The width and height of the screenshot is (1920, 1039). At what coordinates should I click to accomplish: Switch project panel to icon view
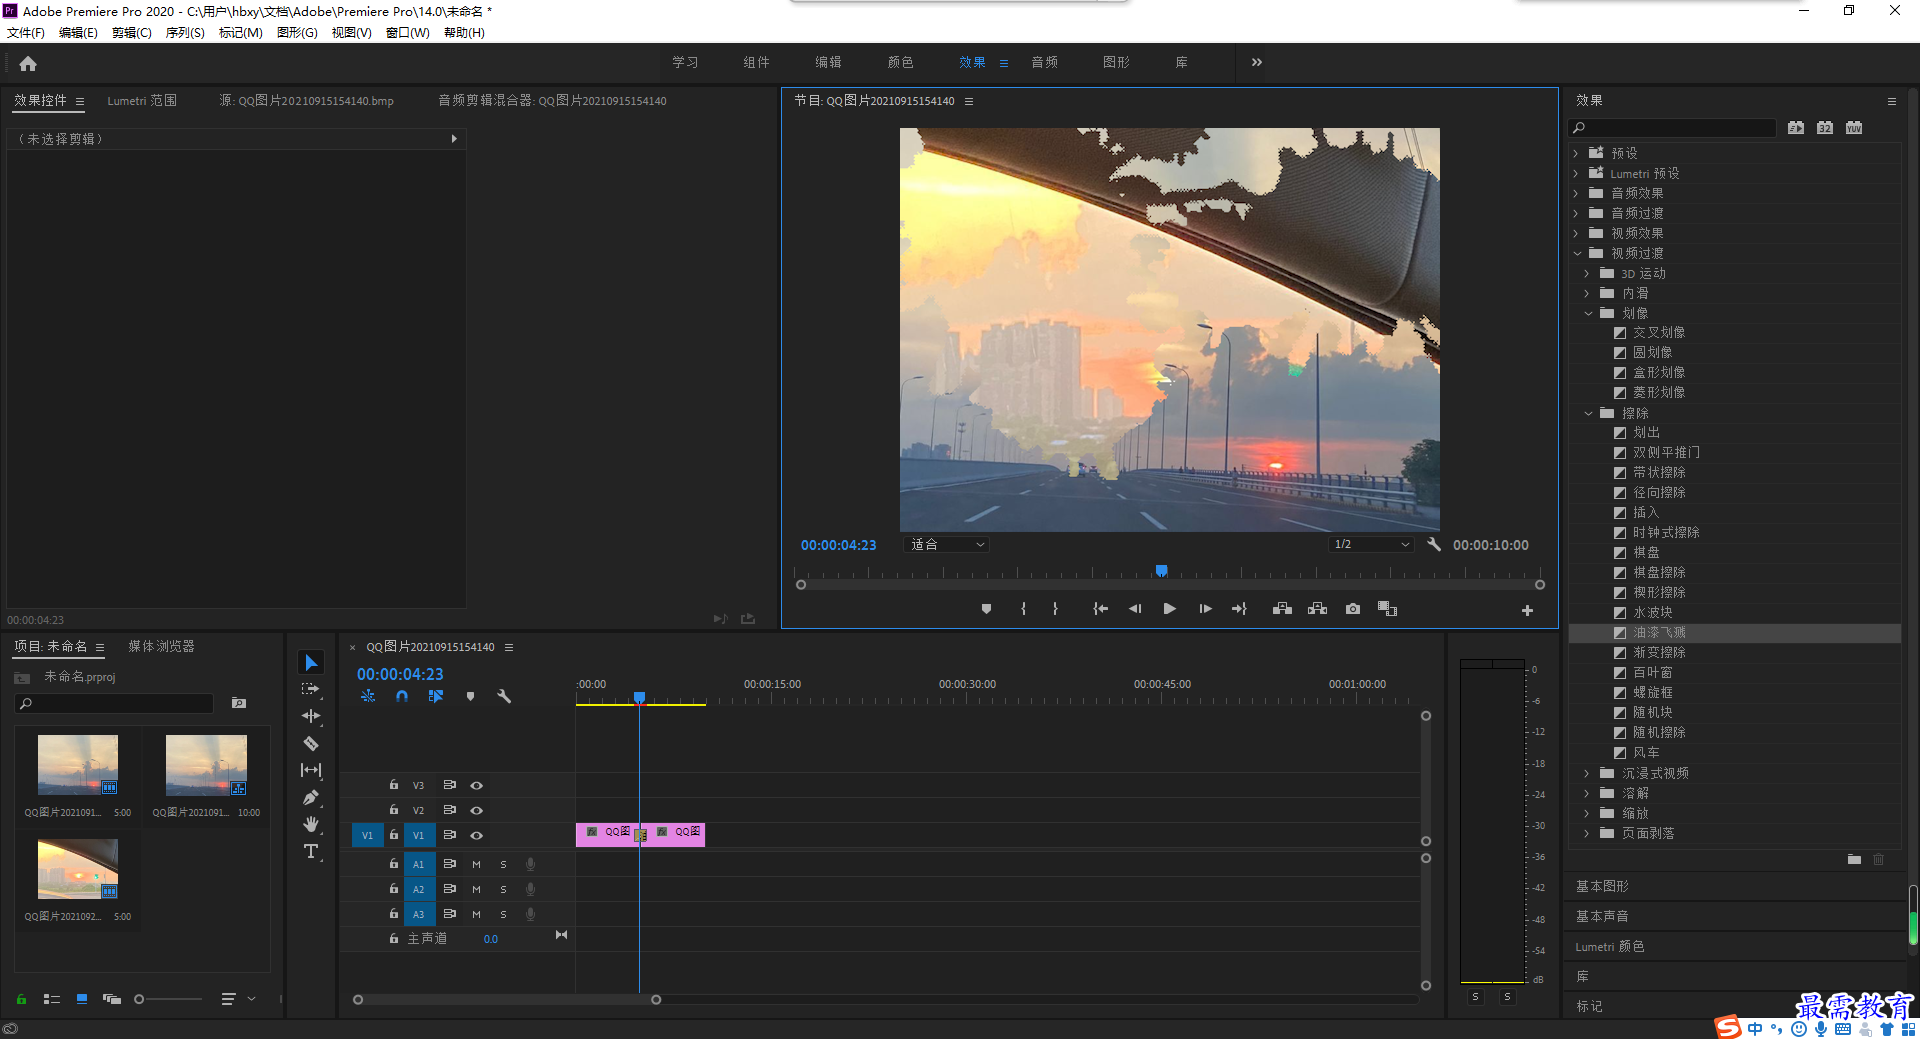pos(82,999)
